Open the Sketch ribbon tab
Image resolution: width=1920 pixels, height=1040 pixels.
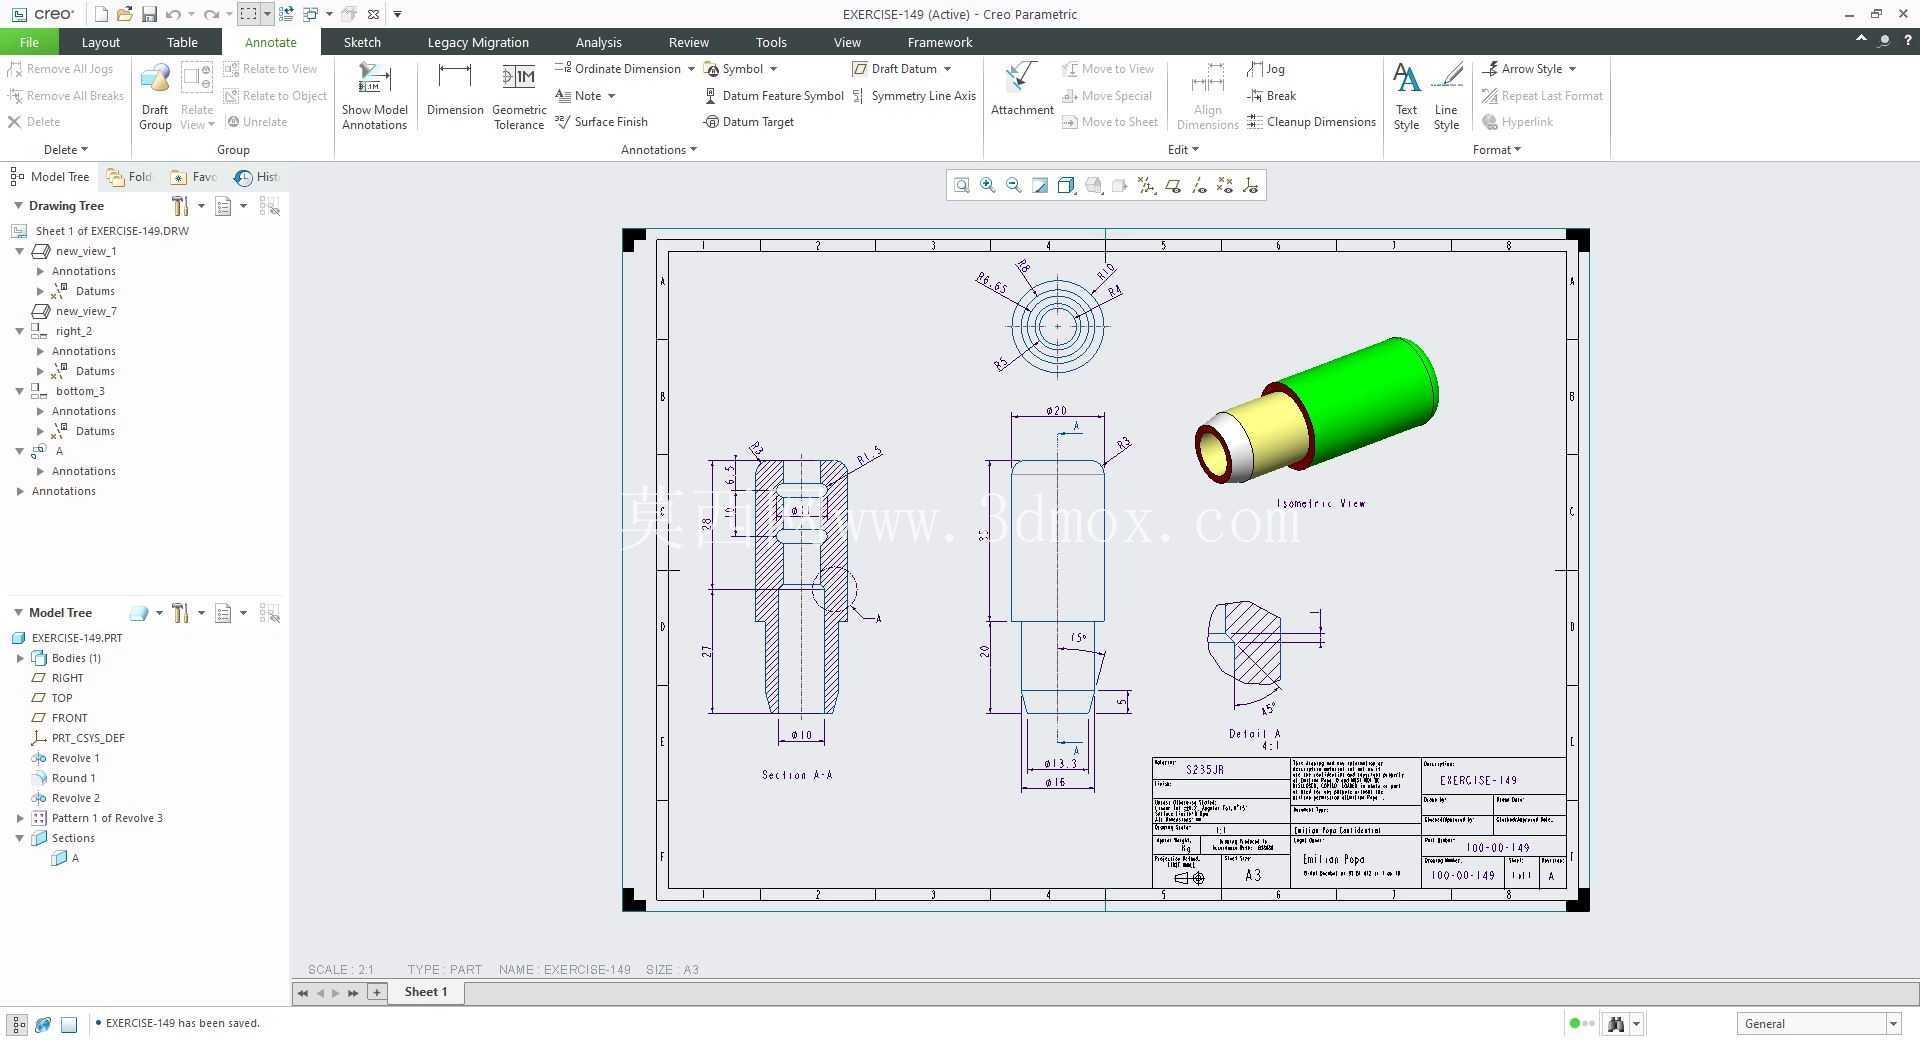[362, 42]
